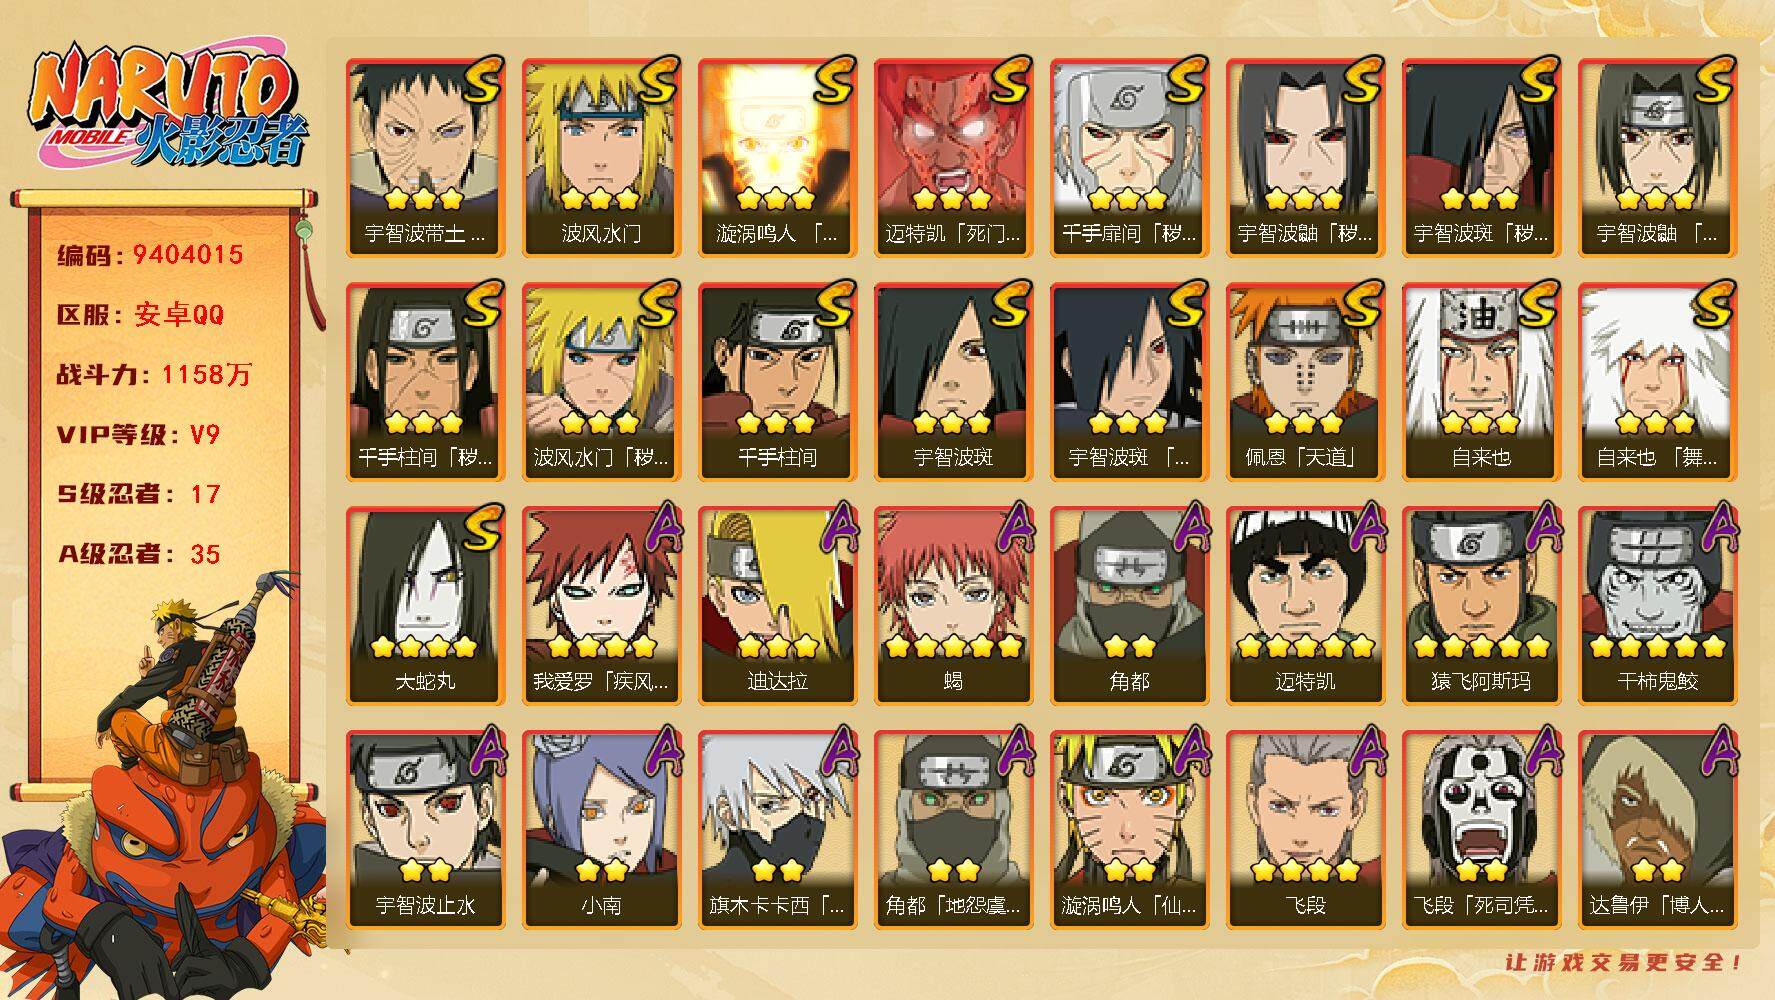Click the A rank badge on 飞段 card
Screen dimensions: 1775x1000
click(x=1360, y=752)
